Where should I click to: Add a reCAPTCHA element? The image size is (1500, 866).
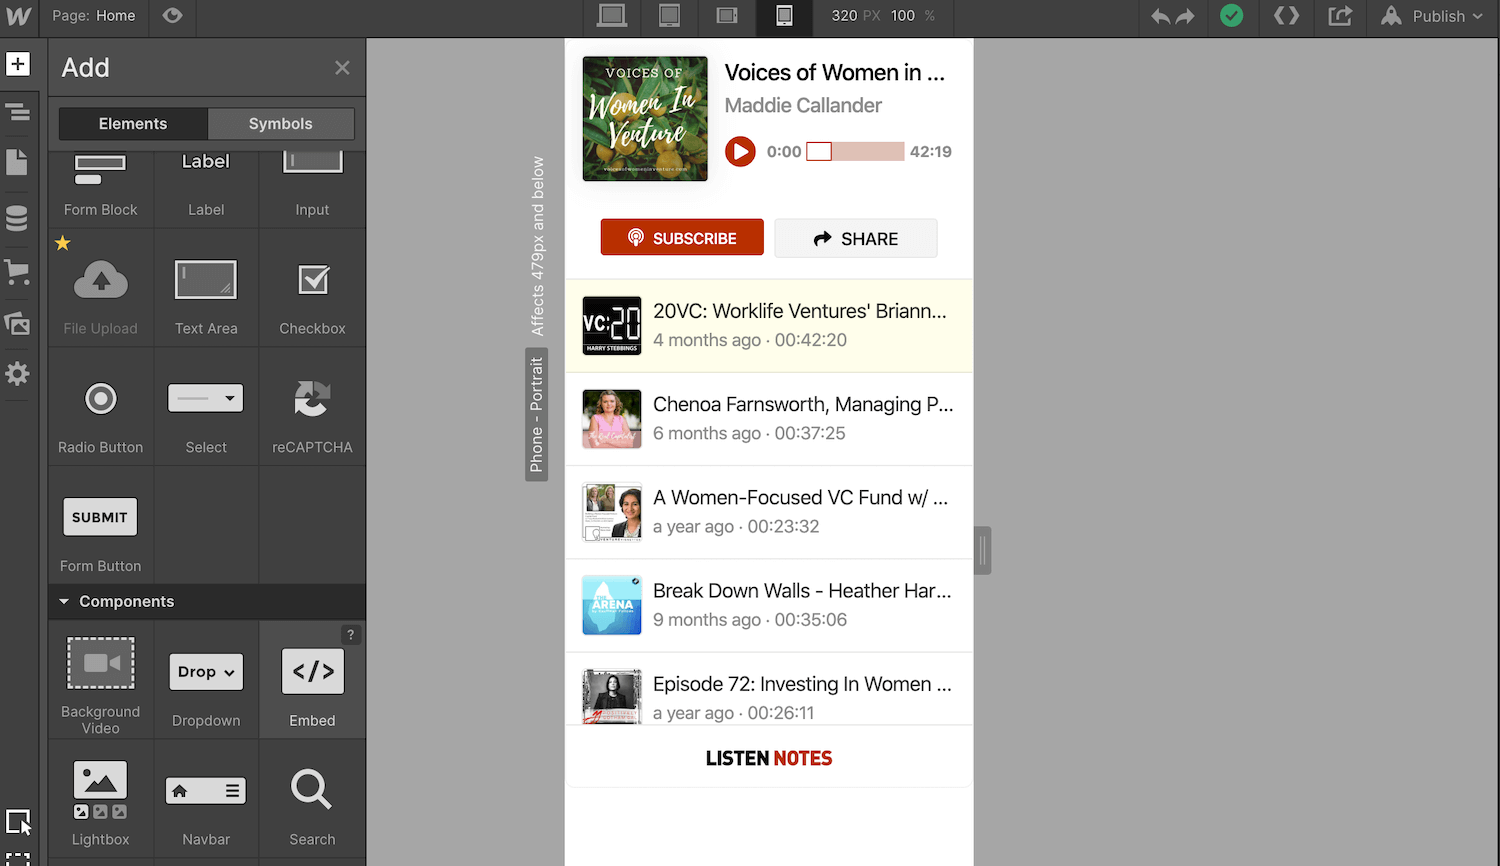coord(312,407)
